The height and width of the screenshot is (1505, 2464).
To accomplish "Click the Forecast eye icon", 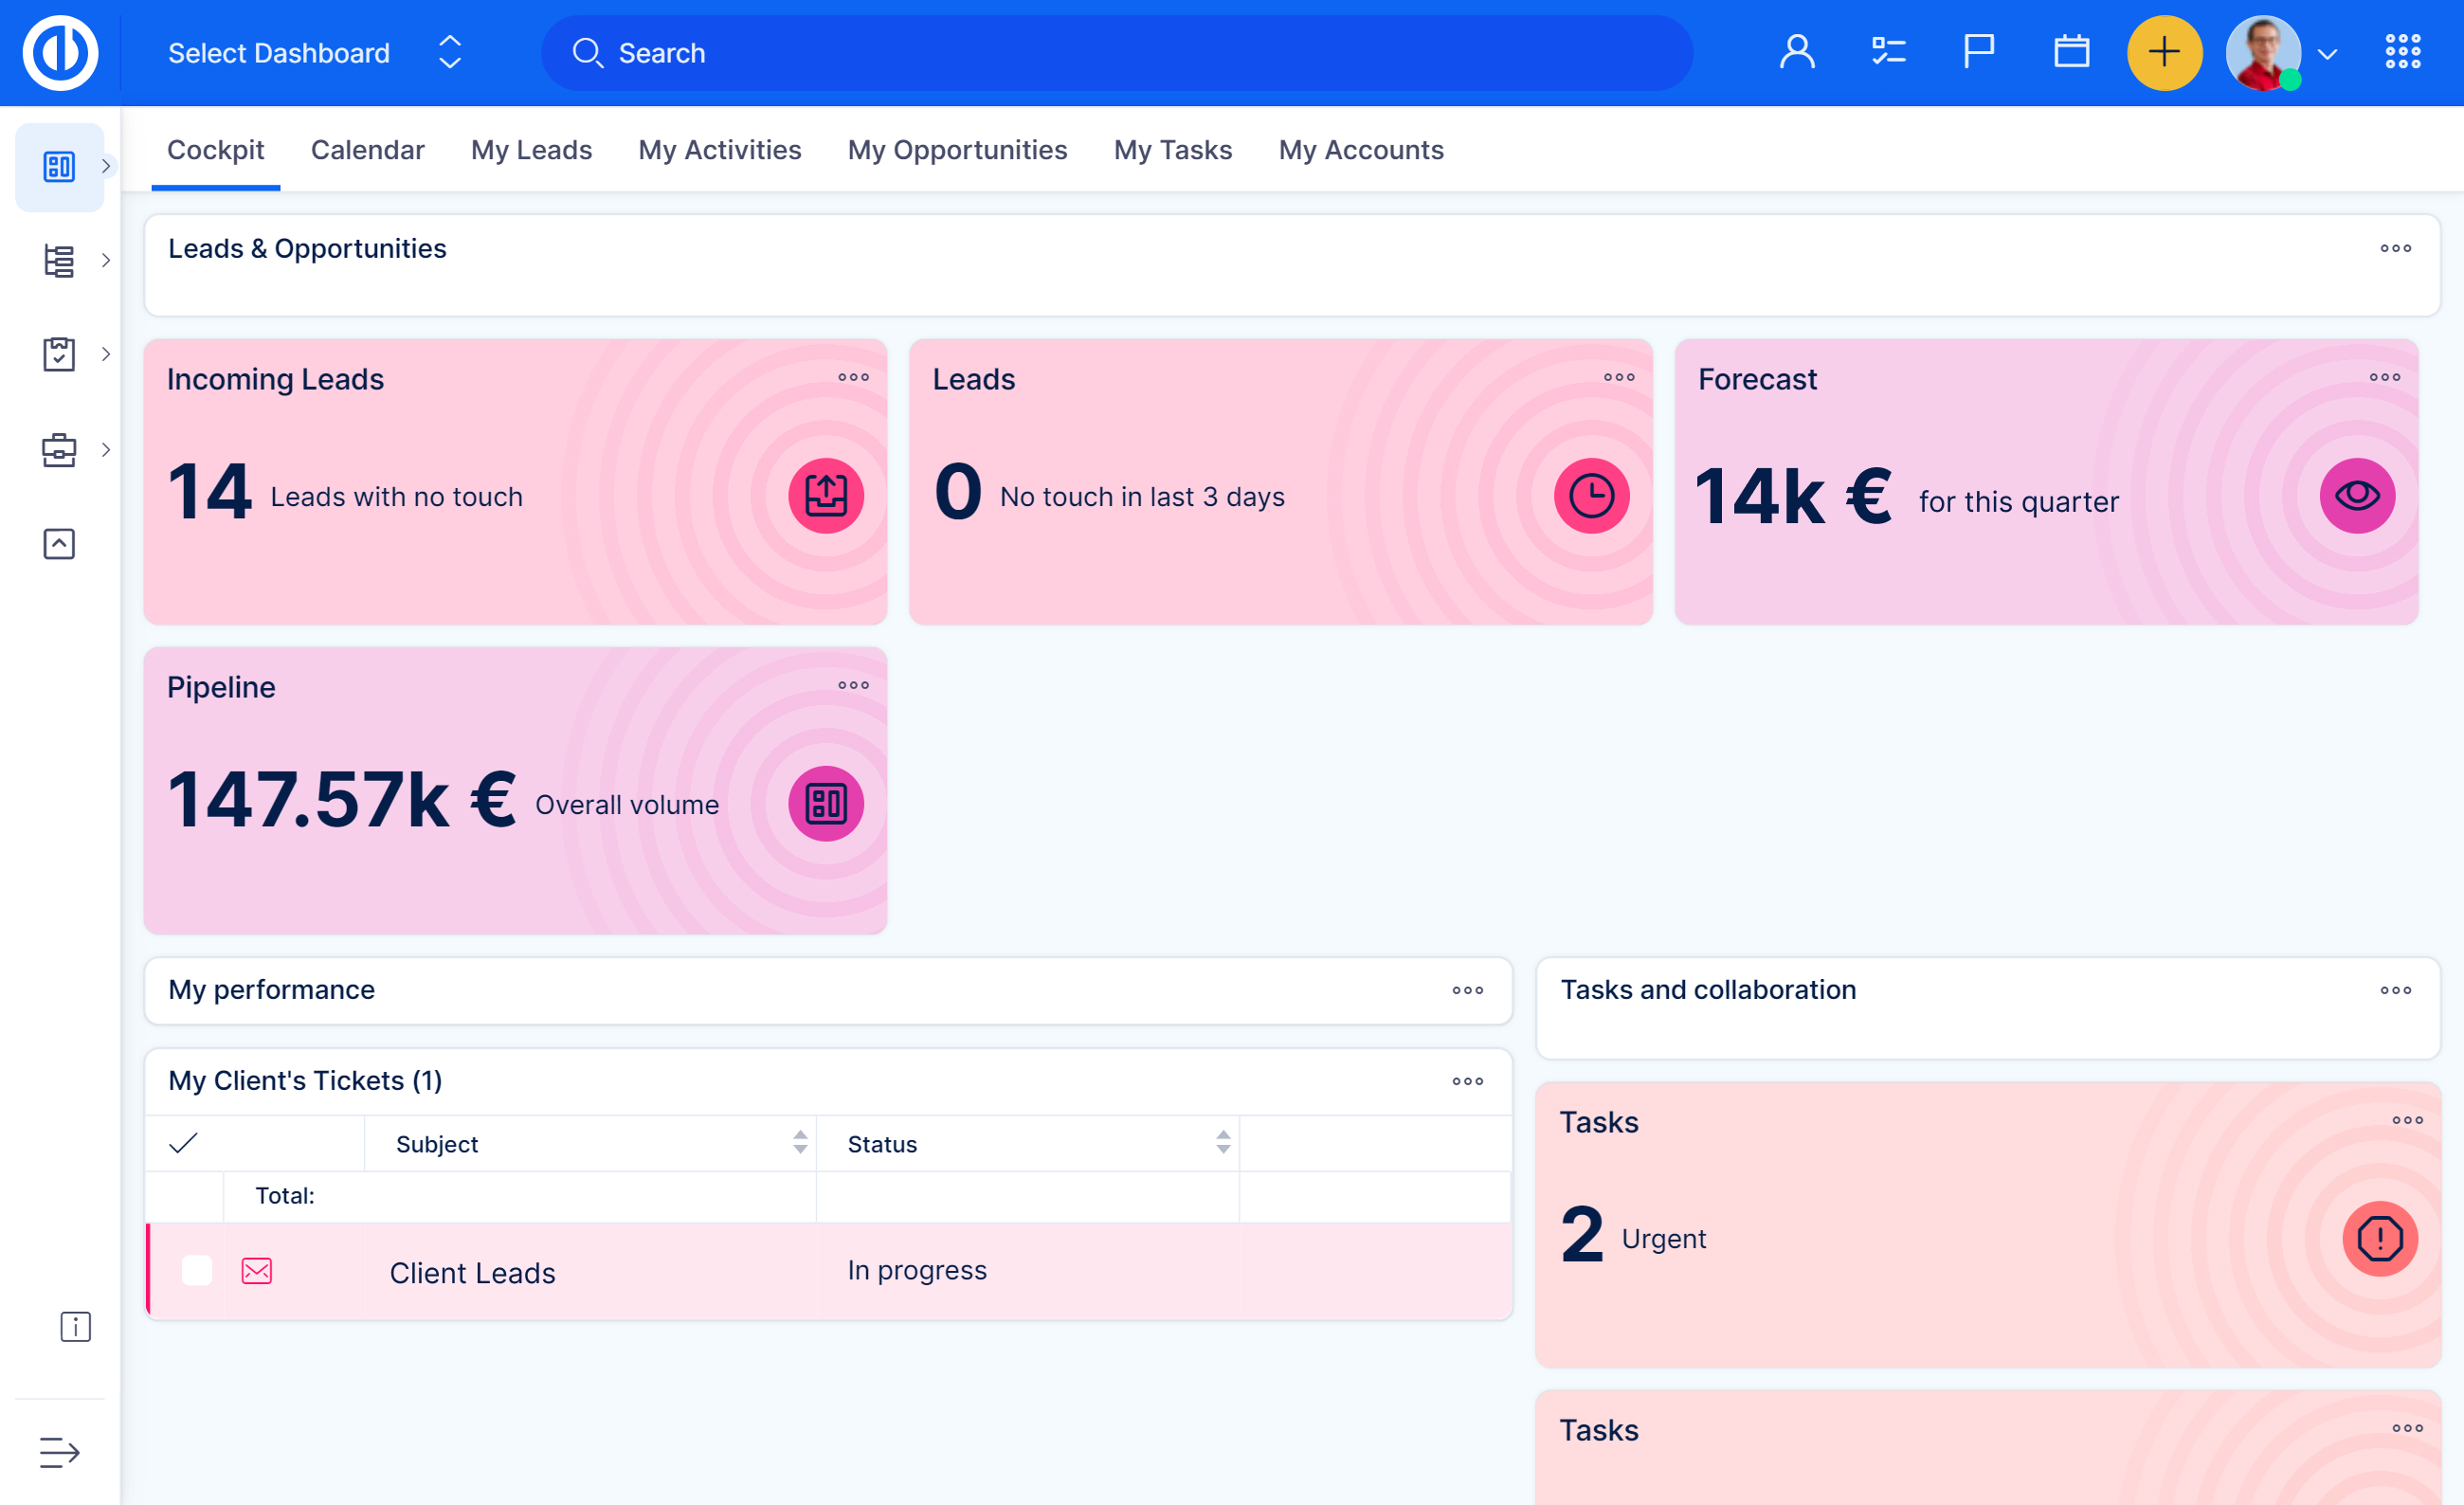I will 2356,496.
